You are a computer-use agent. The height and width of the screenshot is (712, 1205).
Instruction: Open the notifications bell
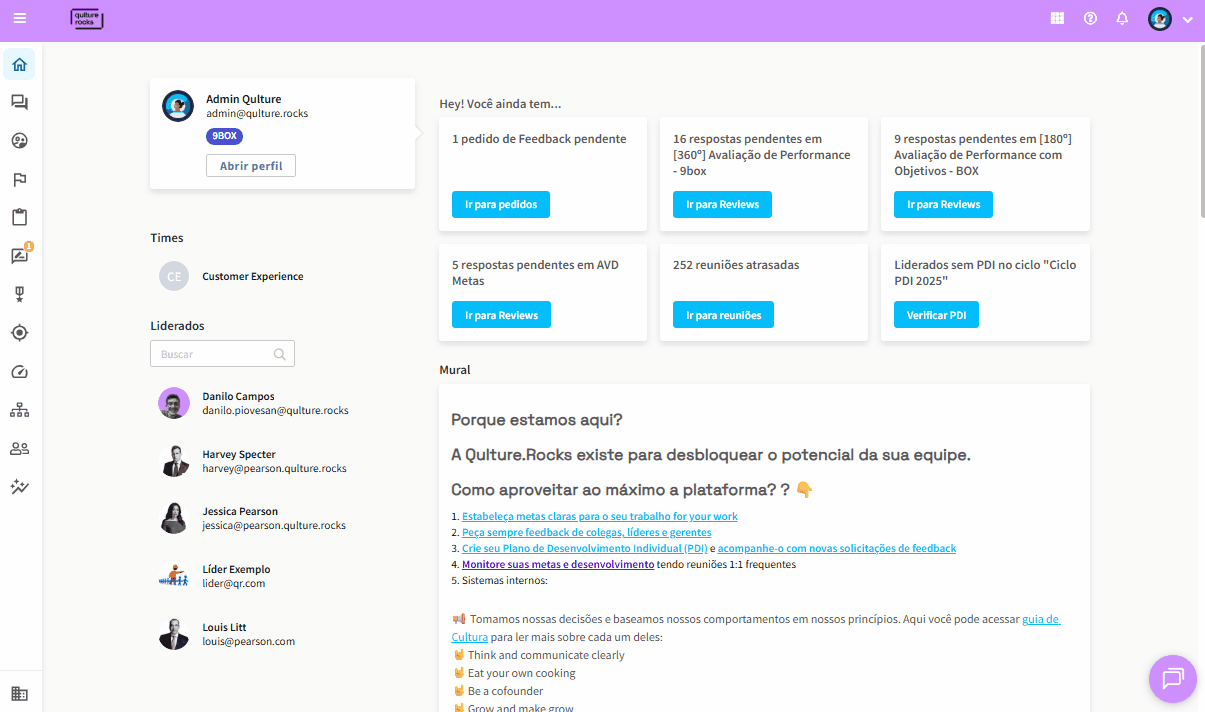[x=1122, y=18]
